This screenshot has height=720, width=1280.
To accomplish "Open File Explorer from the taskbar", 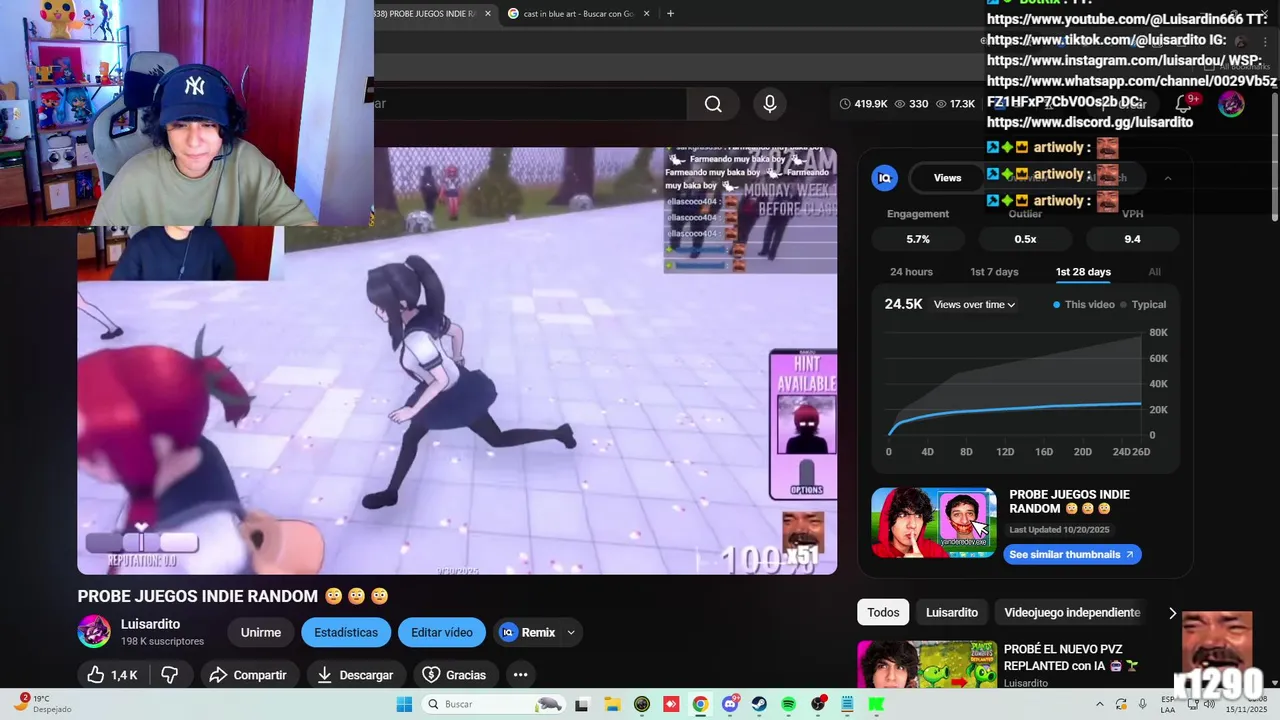I will 611,704.
